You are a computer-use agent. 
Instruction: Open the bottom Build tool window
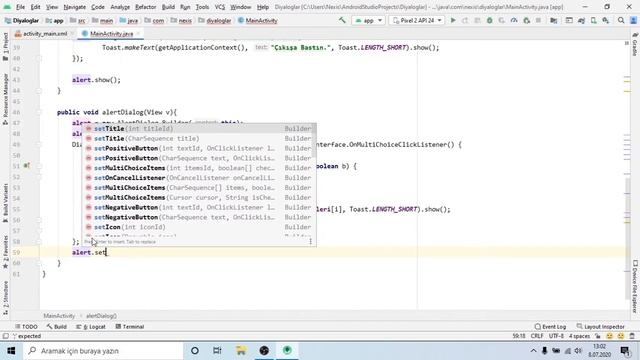(56, 327)
